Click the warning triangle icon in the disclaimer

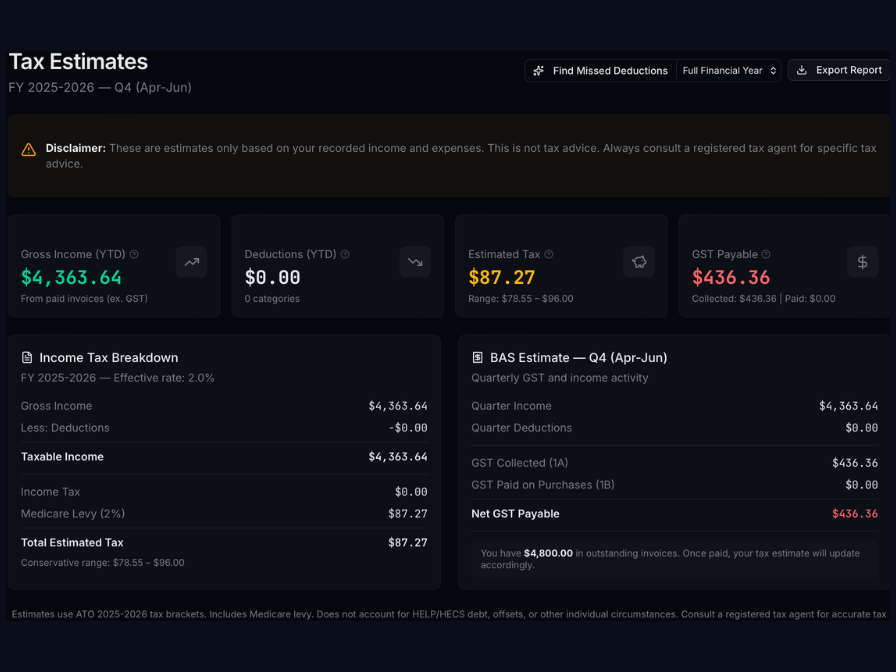(29, 150)
